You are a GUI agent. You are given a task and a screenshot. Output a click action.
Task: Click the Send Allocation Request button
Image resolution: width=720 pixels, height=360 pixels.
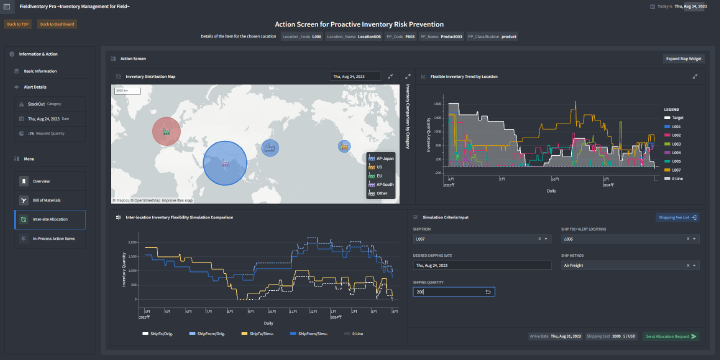tap(670, 336)
